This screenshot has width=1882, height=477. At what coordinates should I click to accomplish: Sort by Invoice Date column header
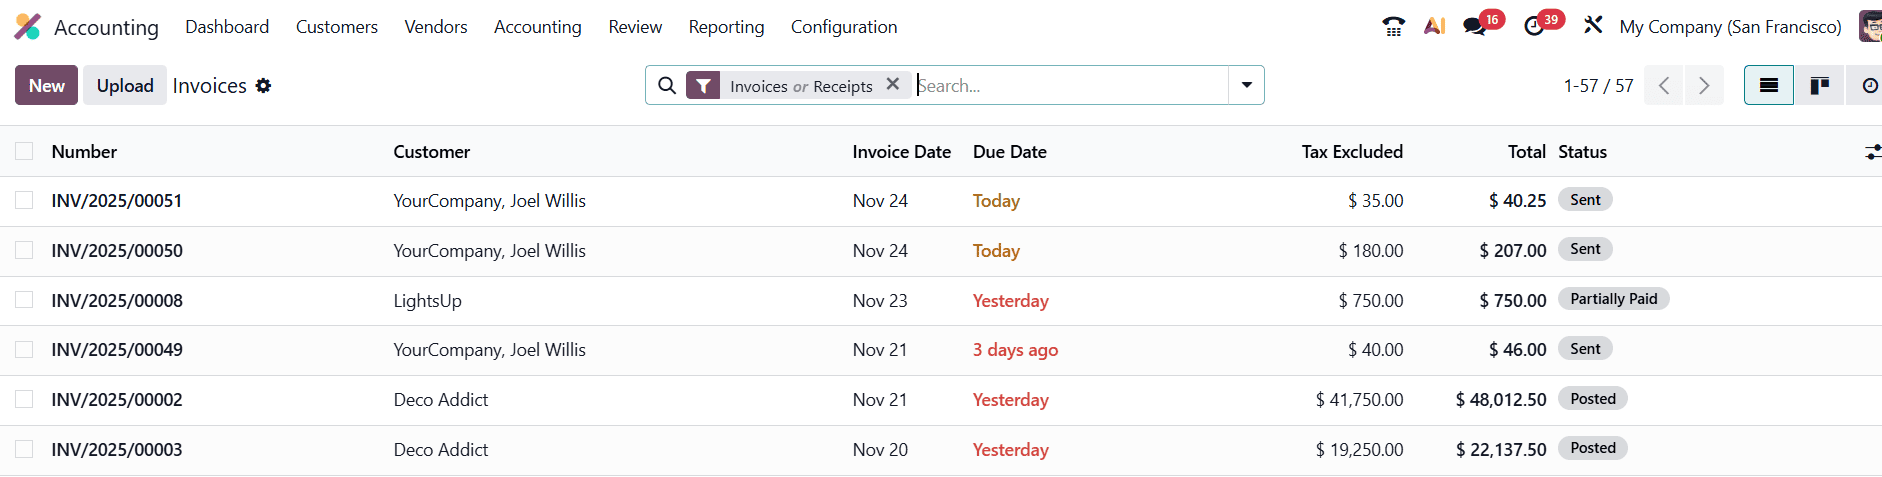901,152
